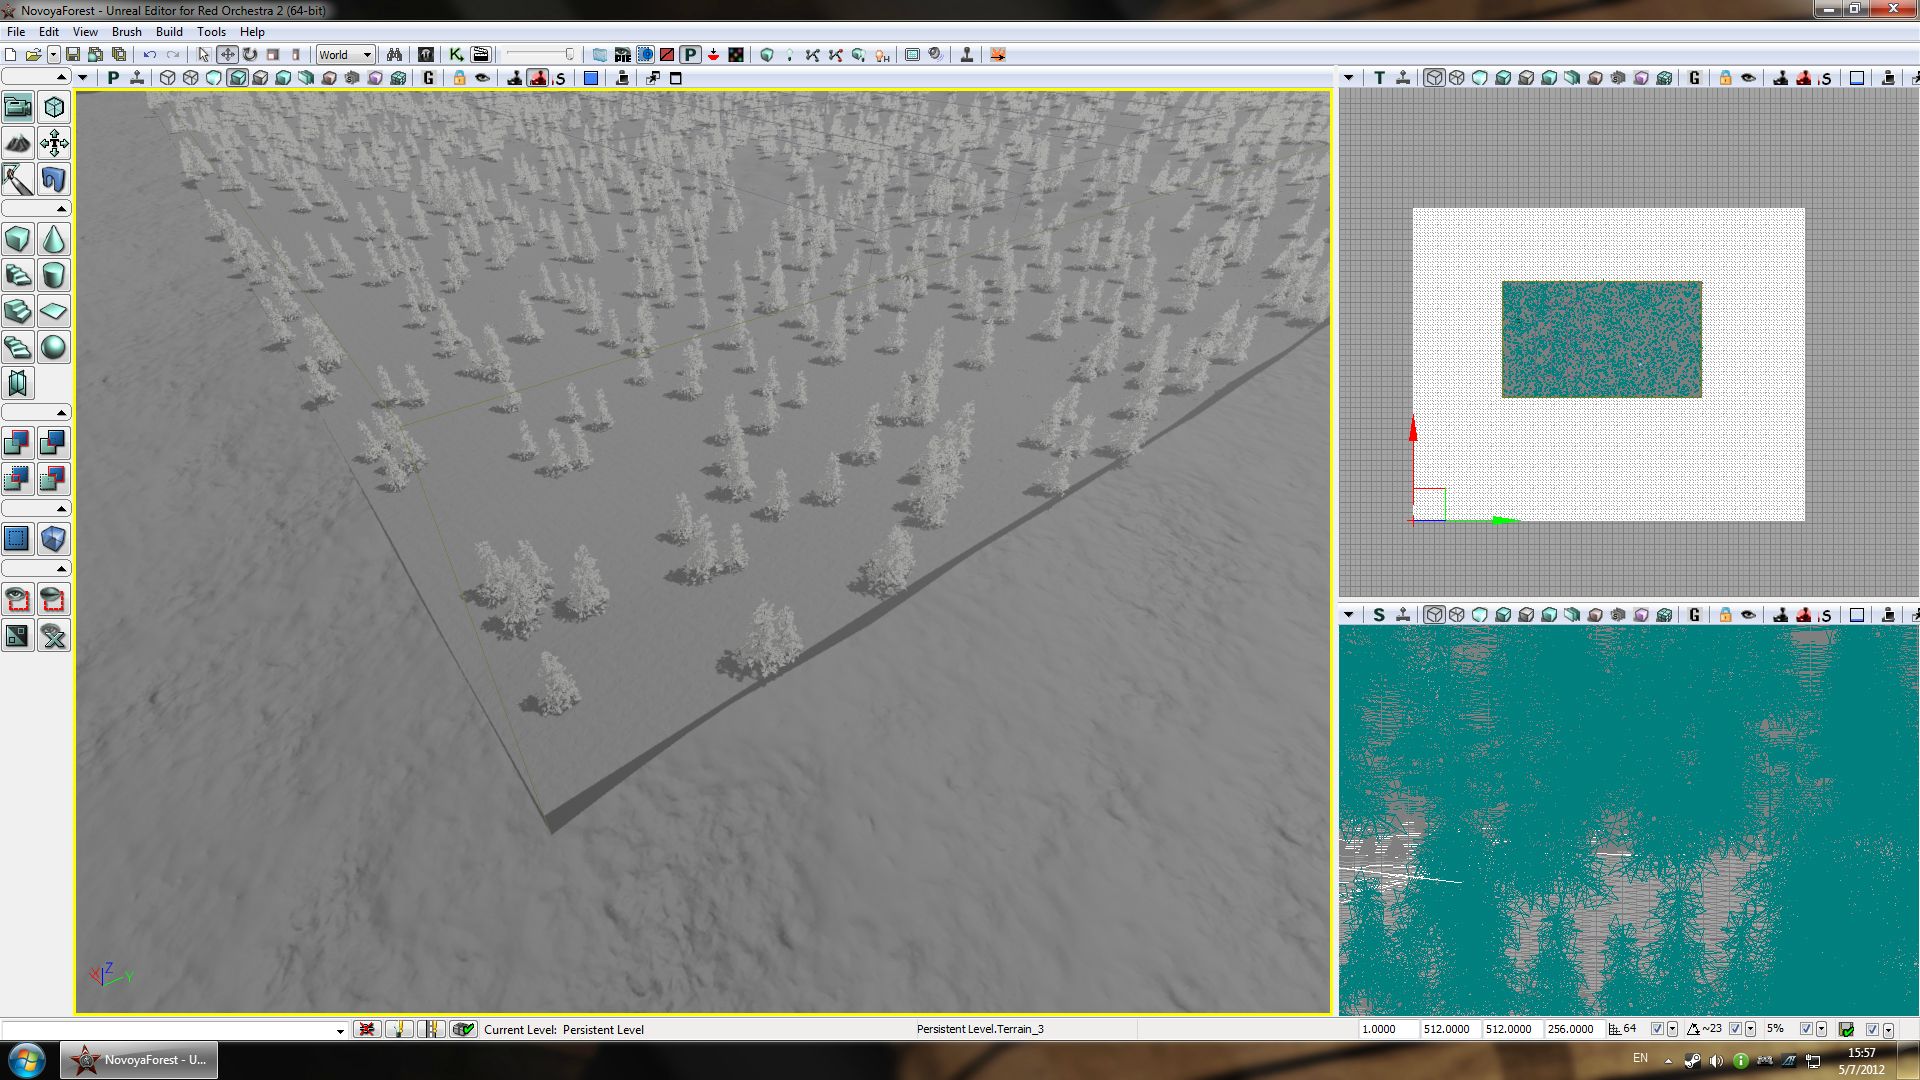Open an existing map file
The width and height of the screenshot is (1920, 1080).
click(33, 55)
